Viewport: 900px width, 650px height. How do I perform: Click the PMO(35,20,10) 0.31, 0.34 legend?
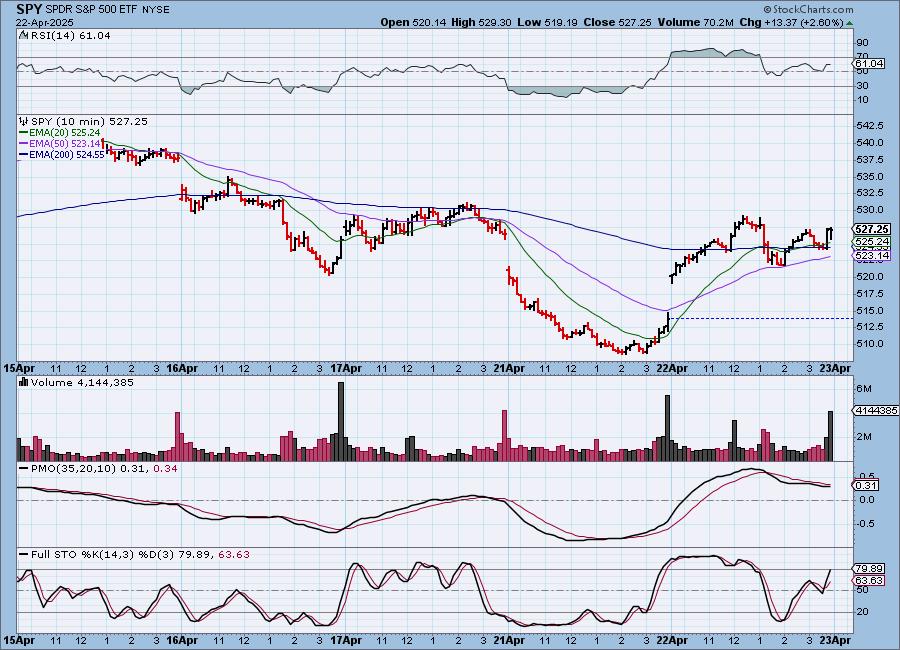coord(104,469)
